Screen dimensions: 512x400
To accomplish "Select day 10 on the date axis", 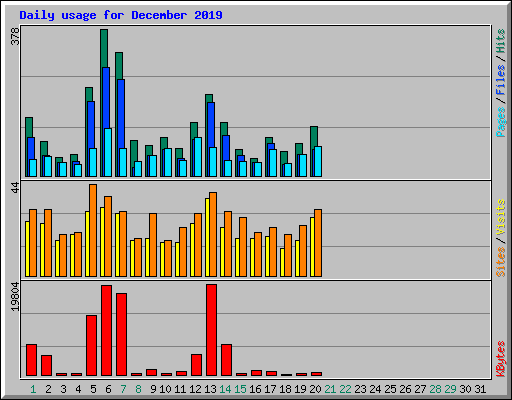I will [x=165, y=389].
